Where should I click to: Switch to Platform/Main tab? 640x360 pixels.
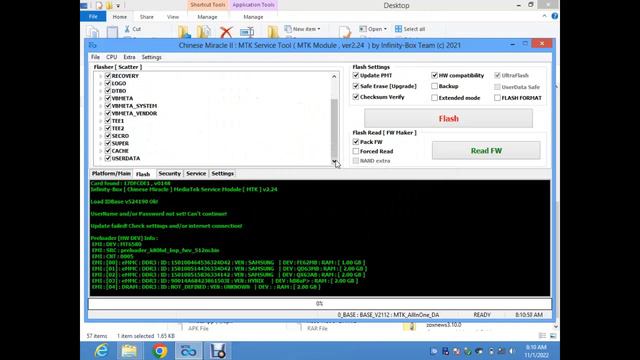point(111,173)
